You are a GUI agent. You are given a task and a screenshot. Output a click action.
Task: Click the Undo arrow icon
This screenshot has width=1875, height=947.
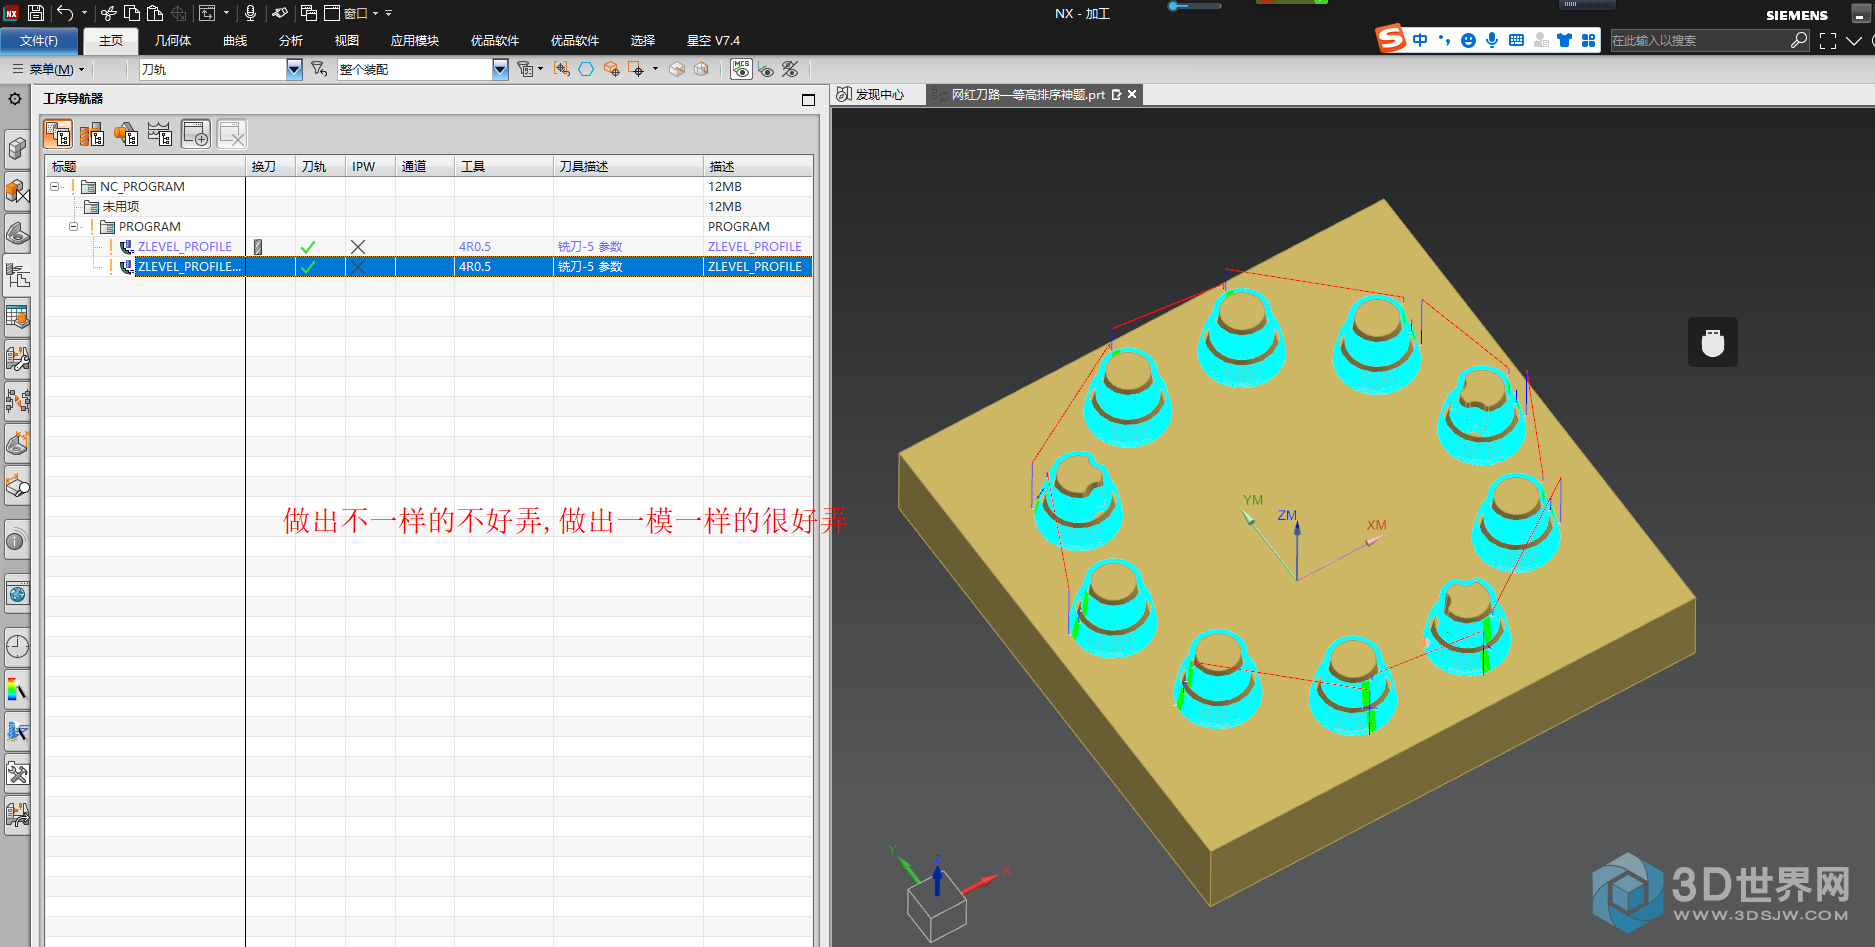point(65,13)
